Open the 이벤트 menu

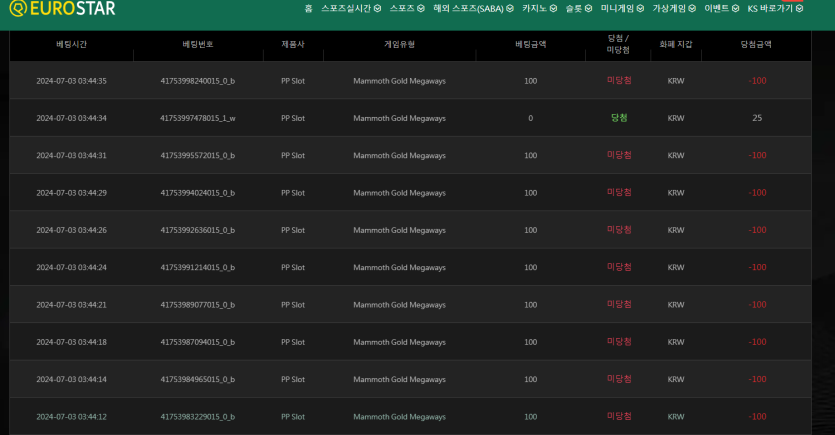coord(717,9)
